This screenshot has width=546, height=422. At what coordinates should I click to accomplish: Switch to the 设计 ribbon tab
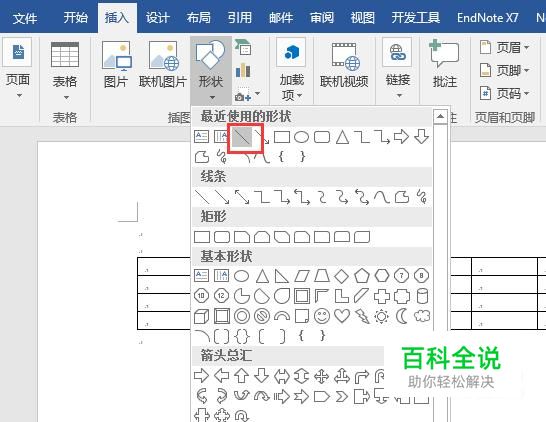point(157,18)
